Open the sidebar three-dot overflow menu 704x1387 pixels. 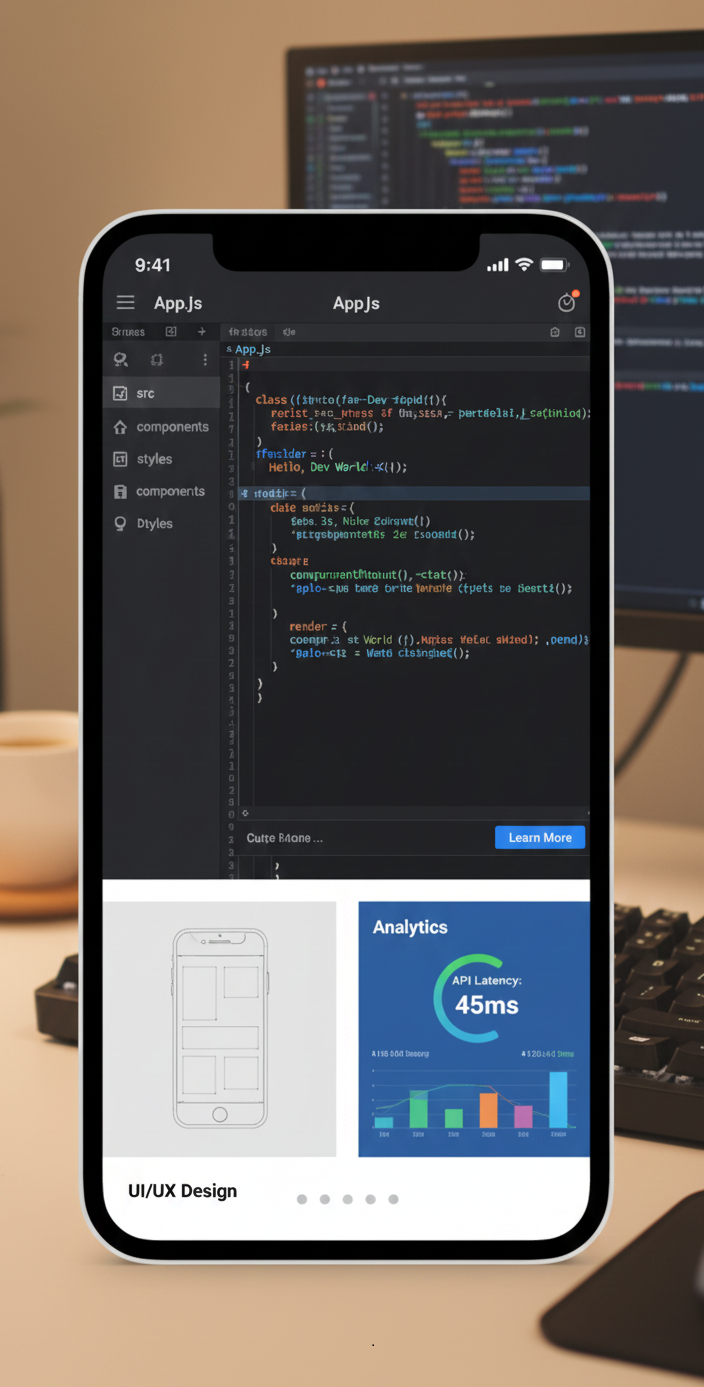pos(205,359)
